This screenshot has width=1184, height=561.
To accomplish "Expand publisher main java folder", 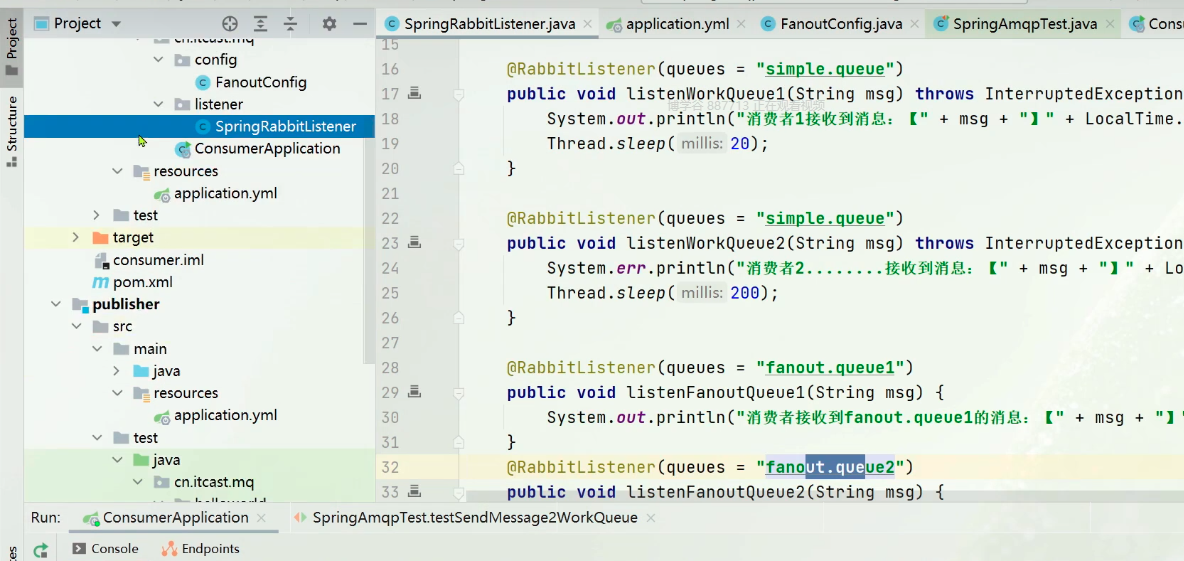I will 117,371.
